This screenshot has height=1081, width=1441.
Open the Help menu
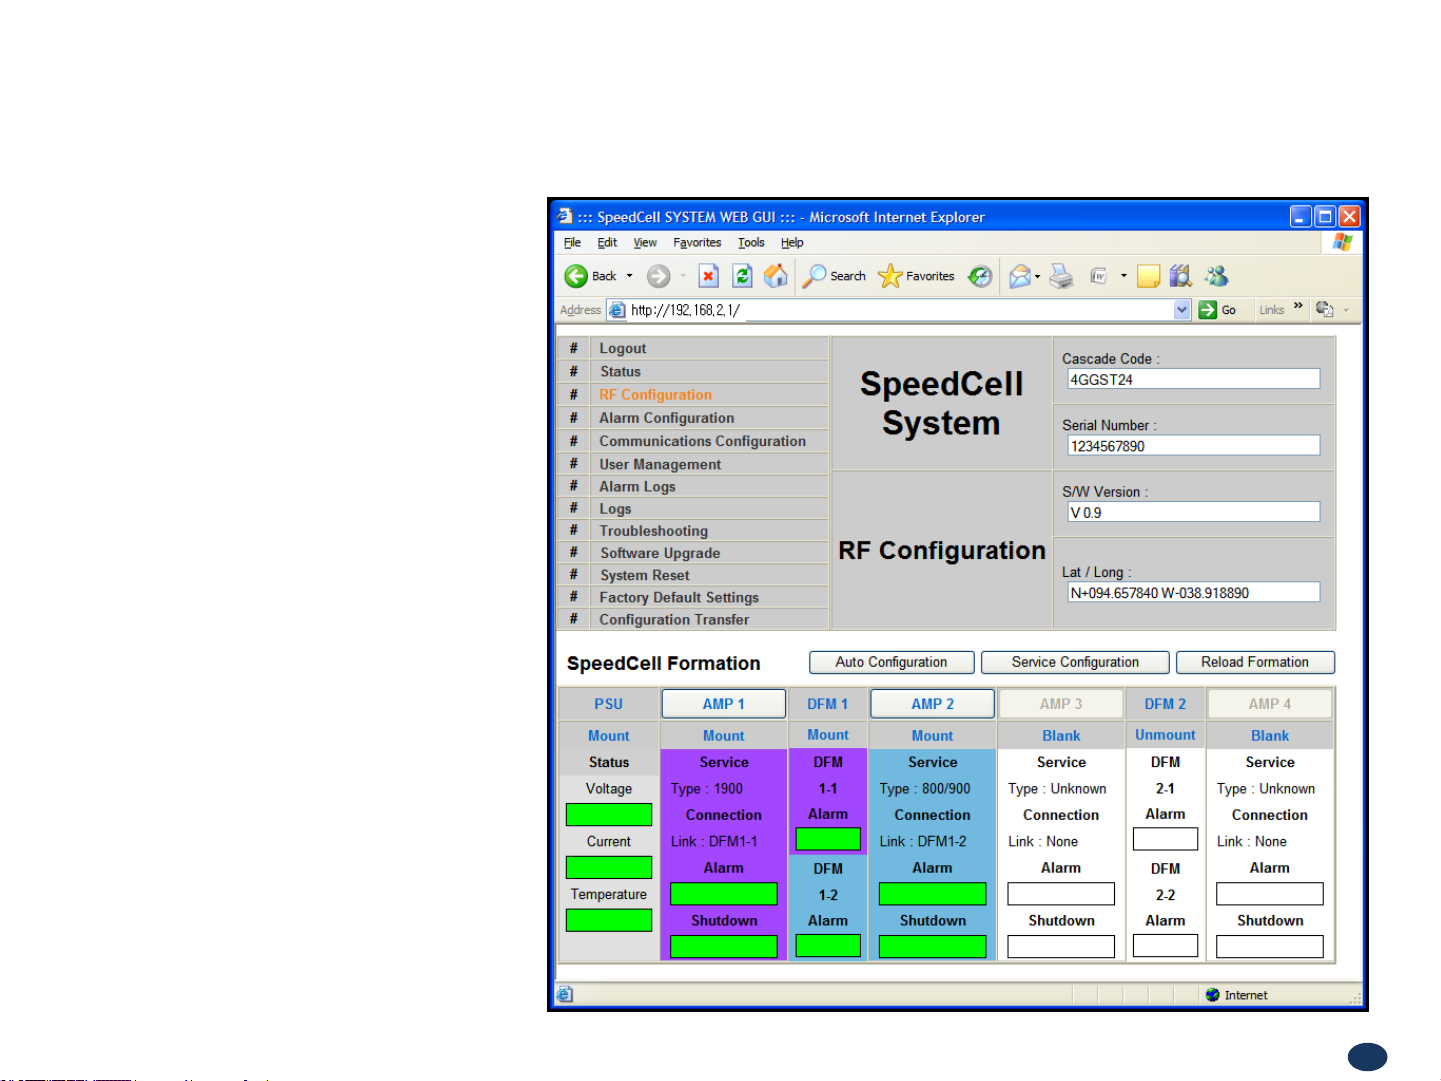click(792, 242)
